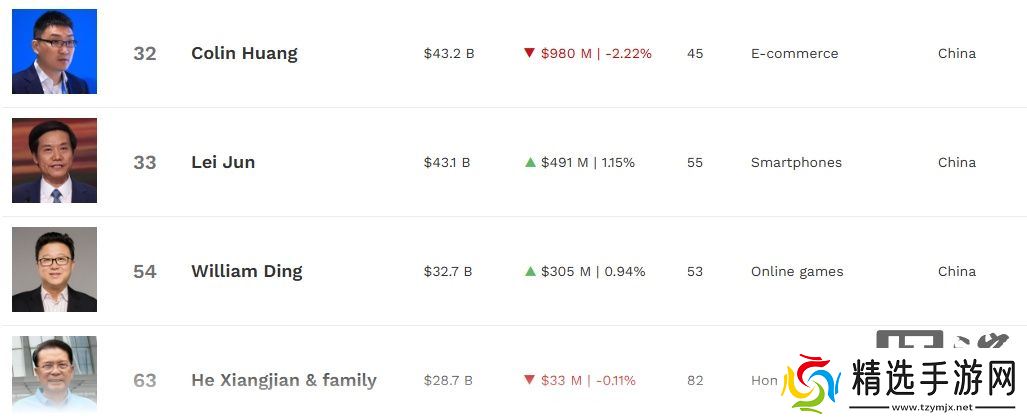The width and height of the screenshot is (1027, 420).
Task: Open the Lei Jun name link
Action: click(x=223, y=162)
